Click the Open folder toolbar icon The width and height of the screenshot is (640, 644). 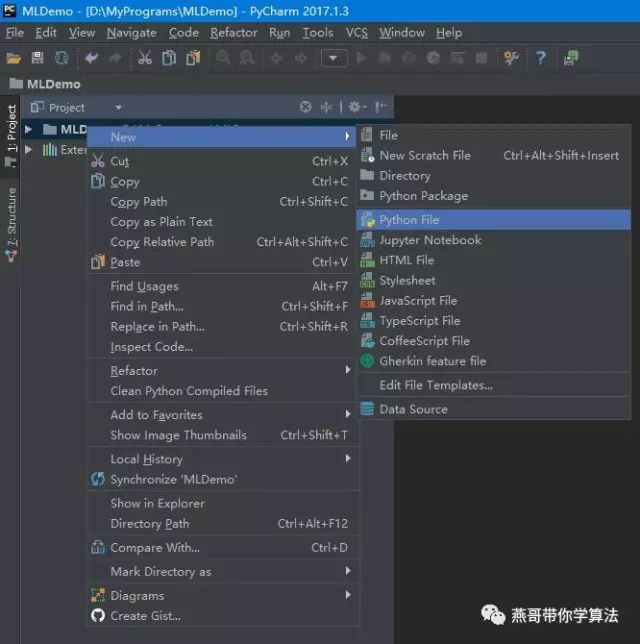(x=13, y=58)
